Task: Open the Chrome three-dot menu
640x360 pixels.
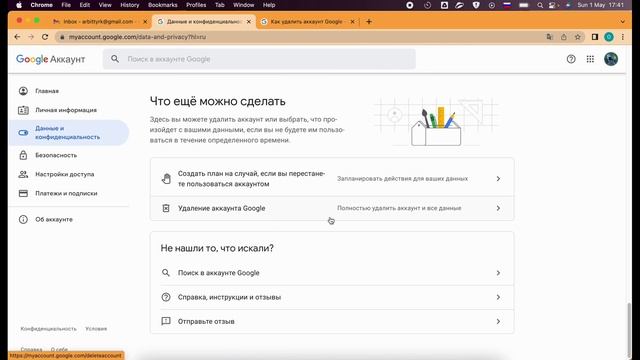Action: coord(622,37)
